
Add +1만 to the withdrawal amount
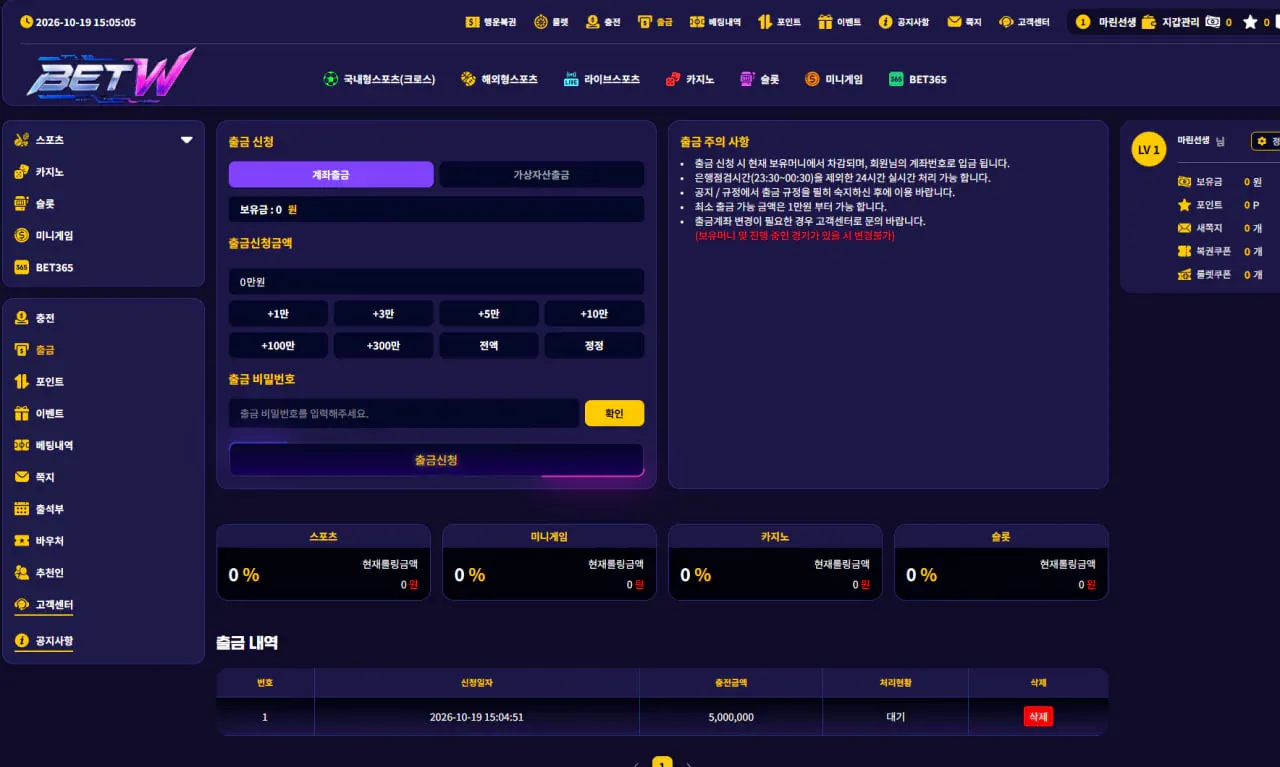(278, 314)
